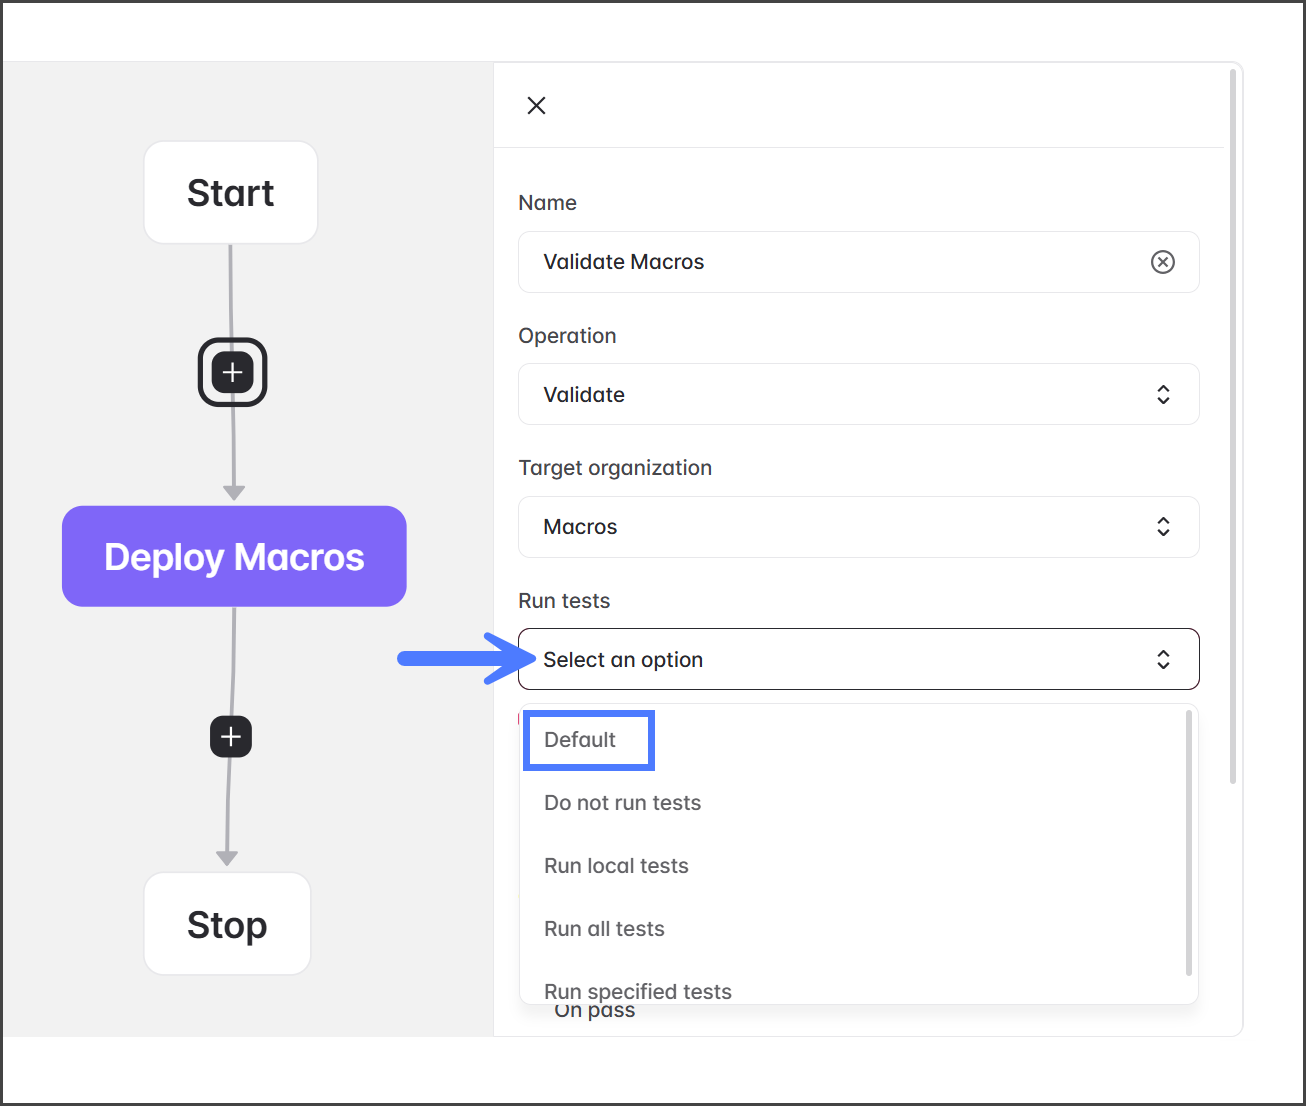This screenshot has width=1306, height=1106.
Task: Choose the Default option
Action: [580, 740]
